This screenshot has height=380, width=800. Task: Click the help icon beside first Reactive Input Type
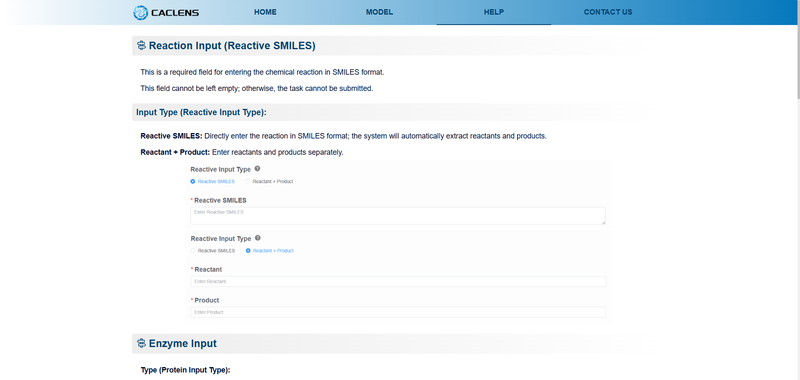257,168
